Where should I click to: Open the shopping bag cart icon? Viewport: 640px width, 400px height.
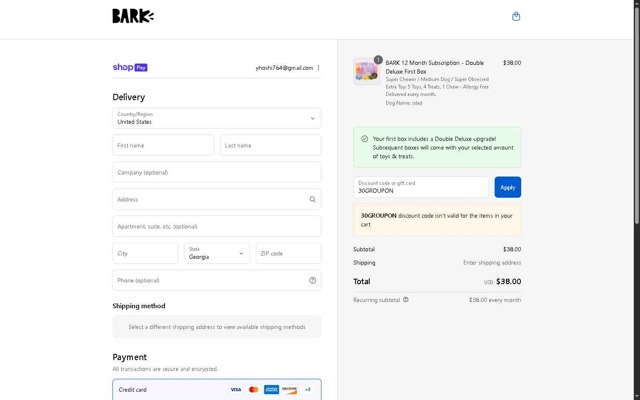click(516, 16)
